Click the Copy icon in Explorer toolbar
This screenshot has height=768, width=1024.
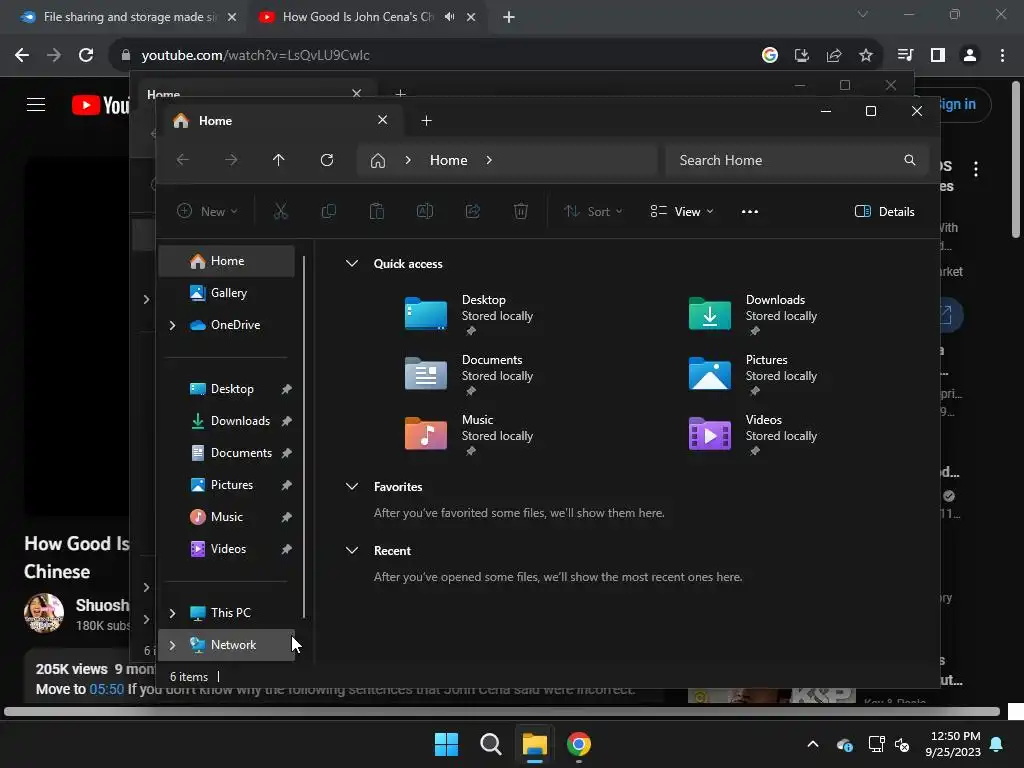pos(328,212)
